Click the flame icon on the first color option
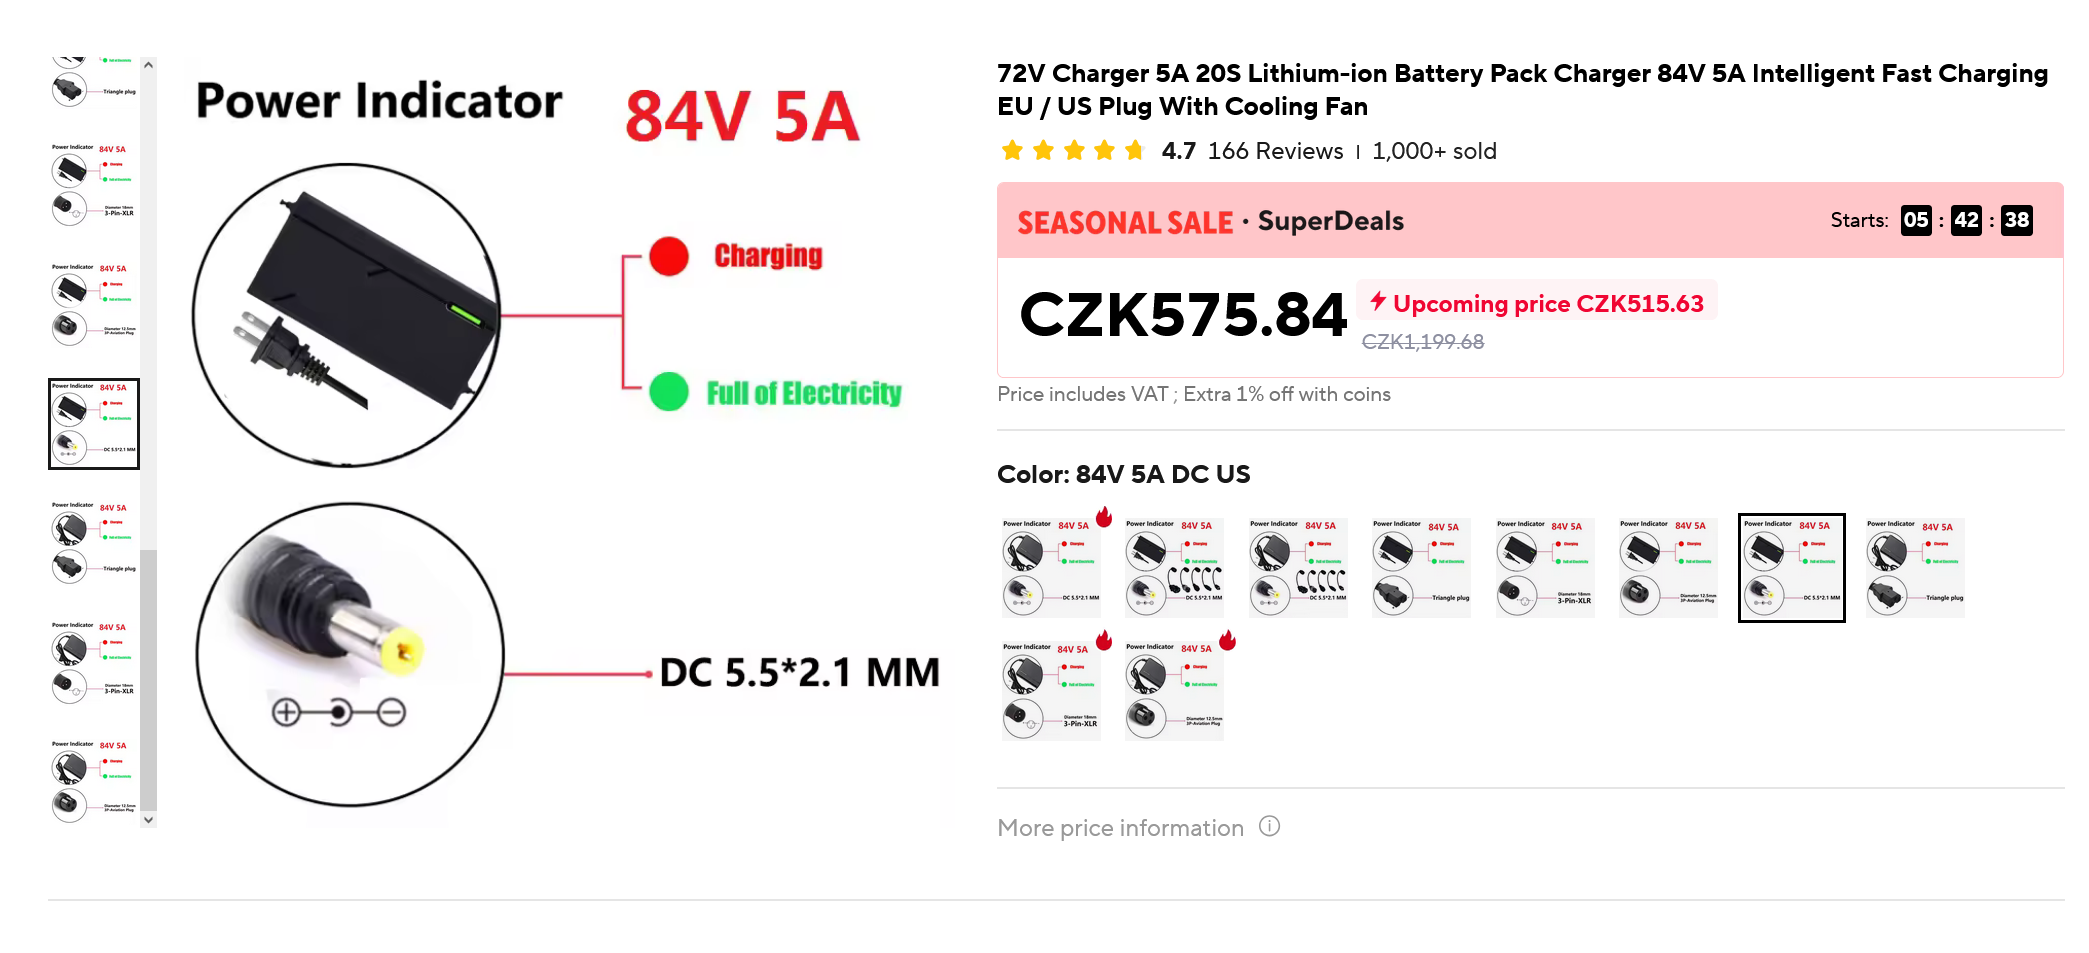 (x=1104, y=517)
